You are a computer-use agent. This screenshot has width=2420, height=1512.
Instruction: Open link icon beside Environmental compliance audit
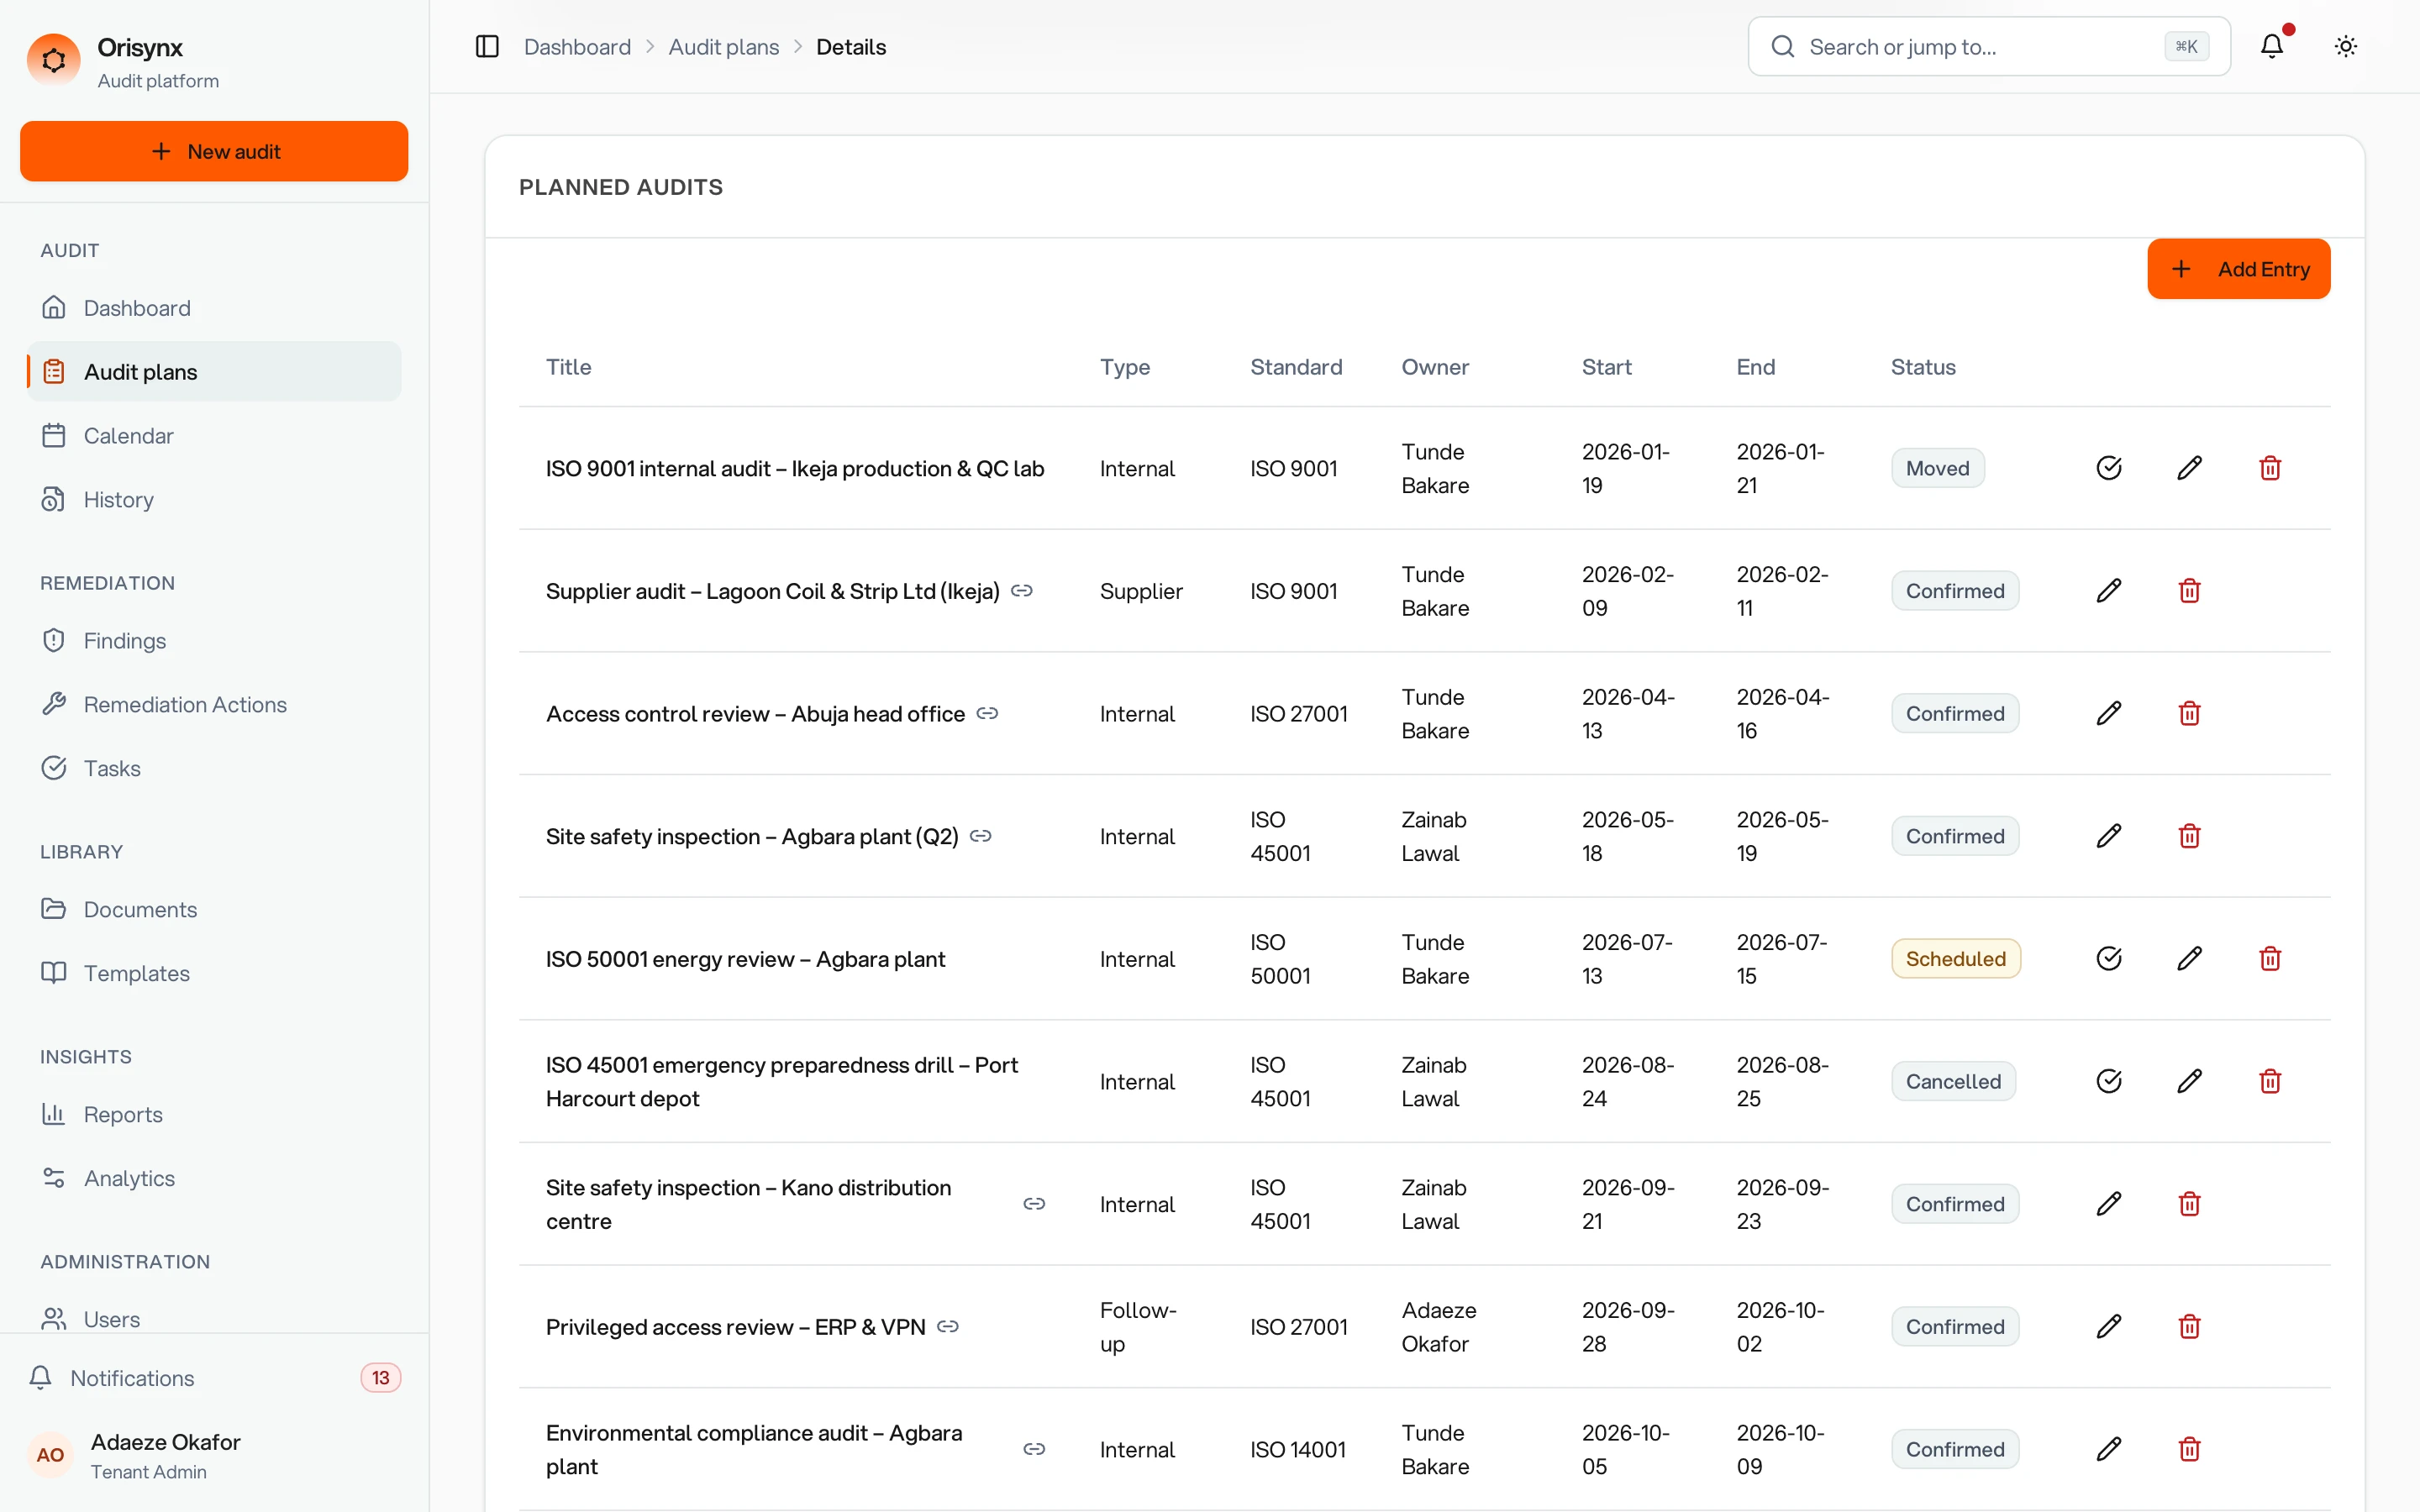tap(1035, 1450)
